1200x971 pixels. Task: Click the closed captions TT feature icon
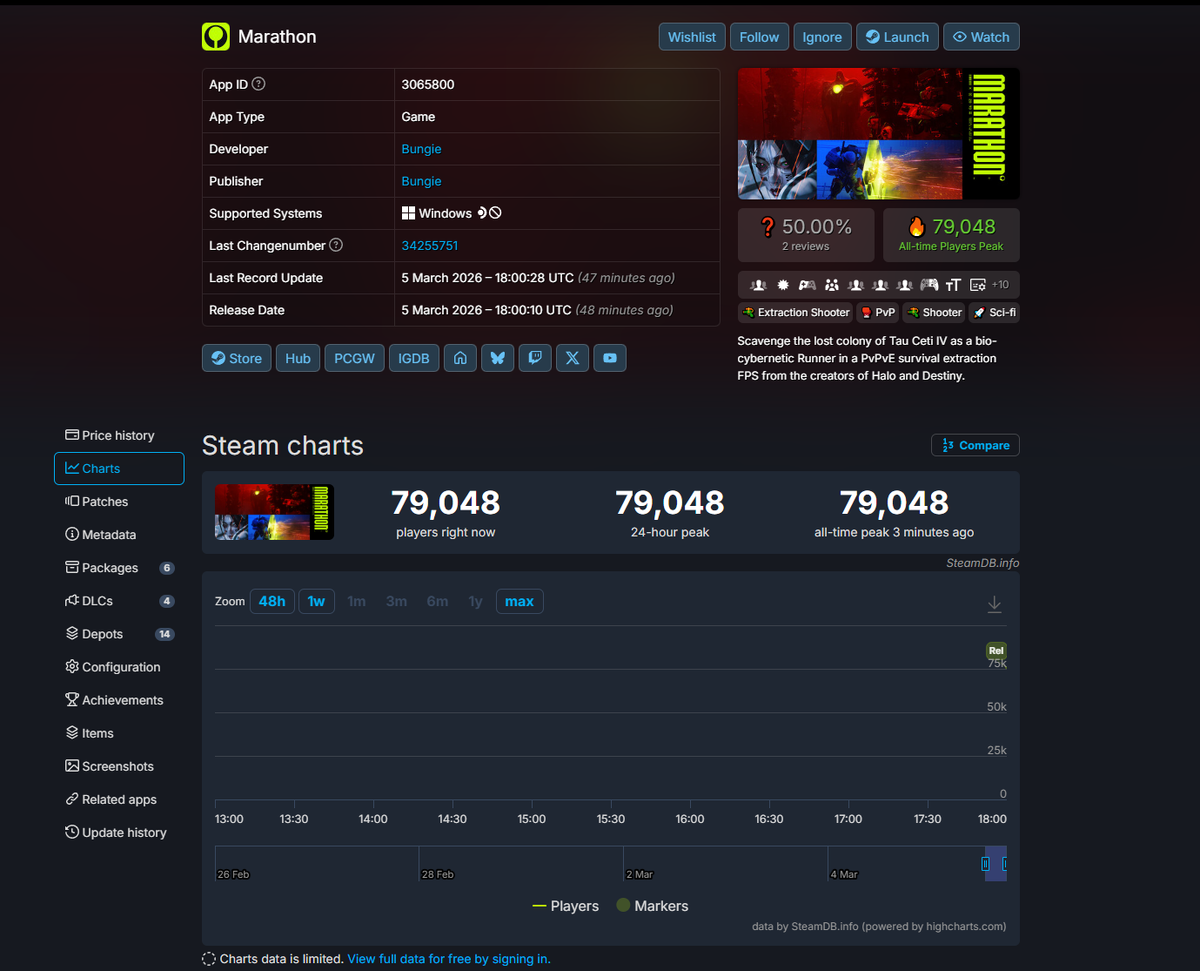point(953,285)
